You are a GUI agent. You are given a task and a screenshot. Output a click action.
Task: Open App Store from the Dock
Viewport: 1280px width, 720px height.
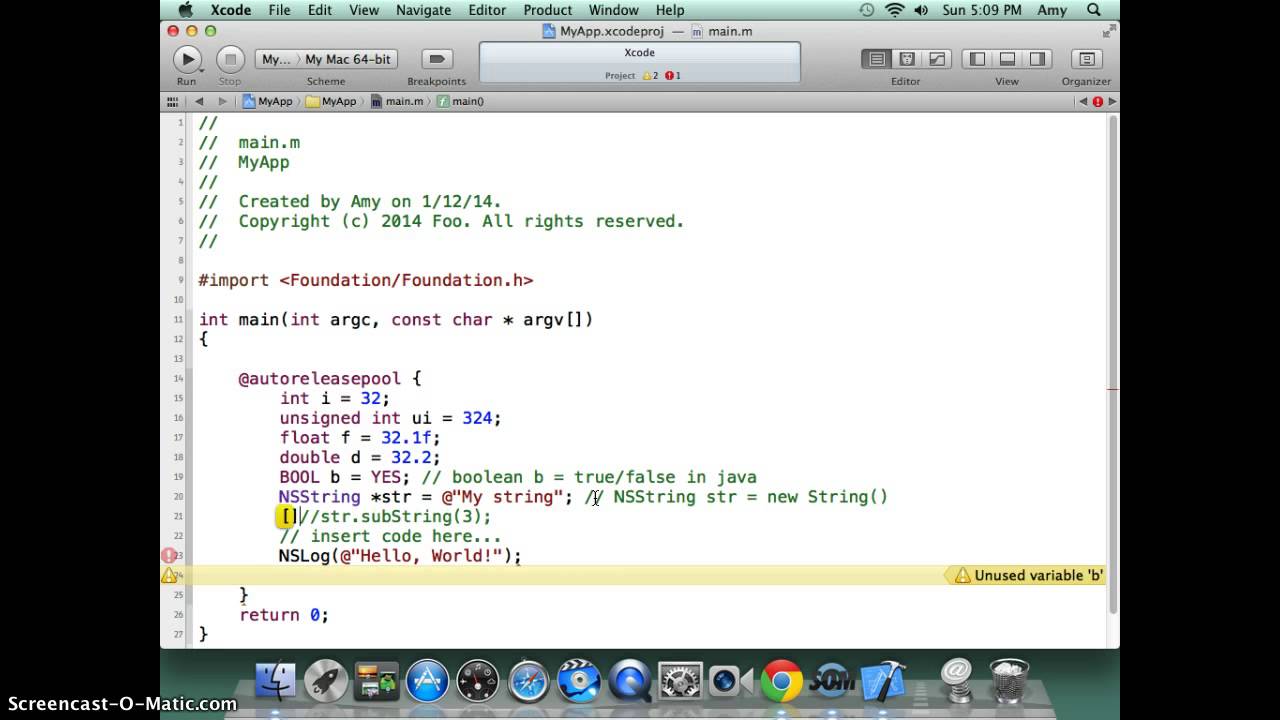(428, 681)
